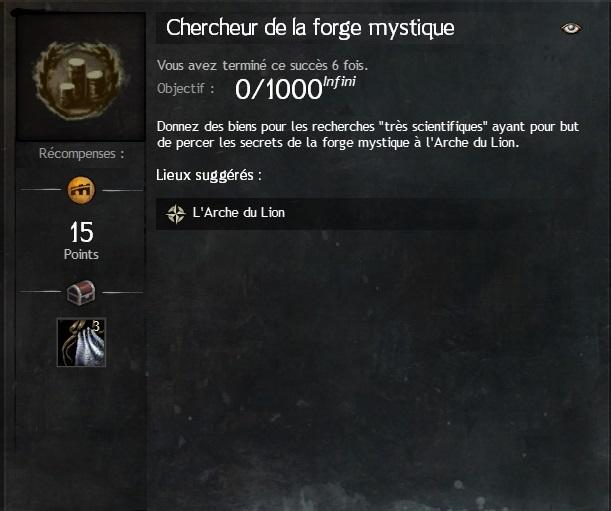Click the Infini superscript label
This screenshot has width=611, height=511.
[x=339, y=82]
